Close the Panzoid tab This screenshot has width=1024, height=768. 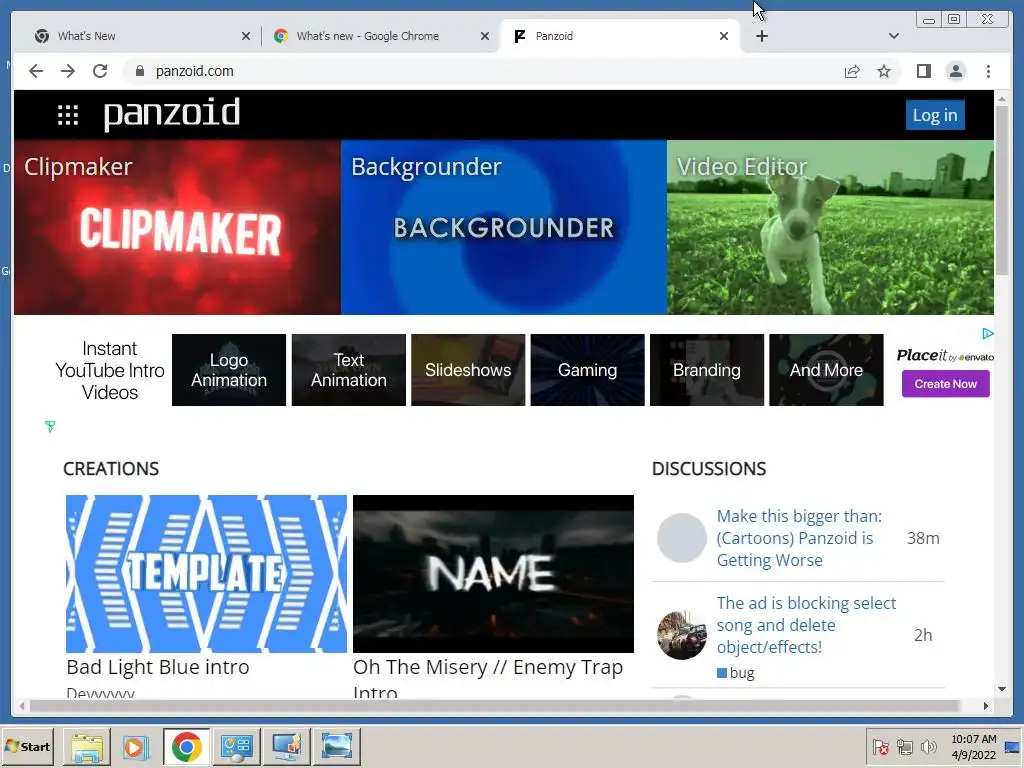coord(724,36)
